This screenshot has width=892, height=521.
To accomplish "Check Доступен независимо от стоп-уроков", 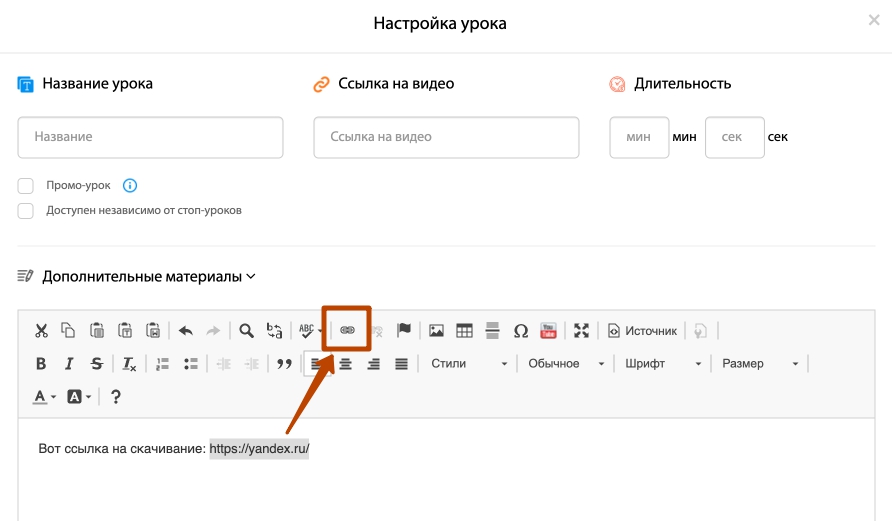I will click(26, 210).
